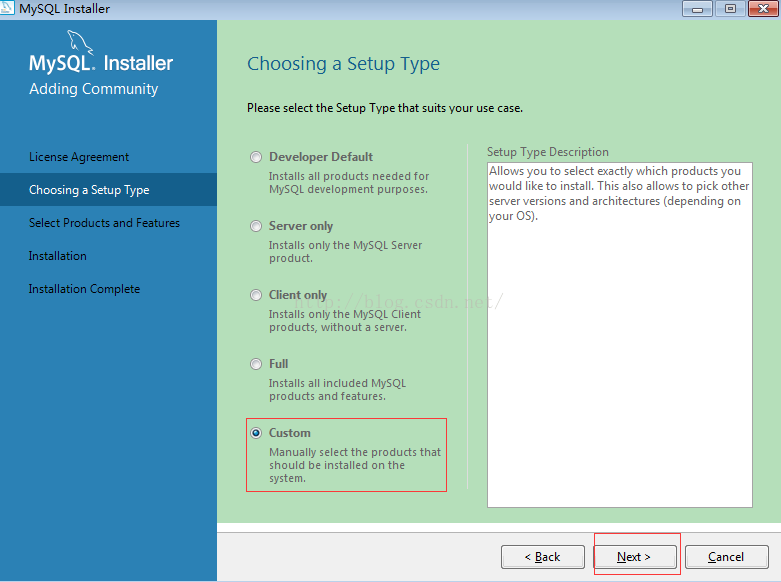The width and height of the screenshot is (781, 582).
Task: Choose the Server only setup type
Action: coord(257,226)
